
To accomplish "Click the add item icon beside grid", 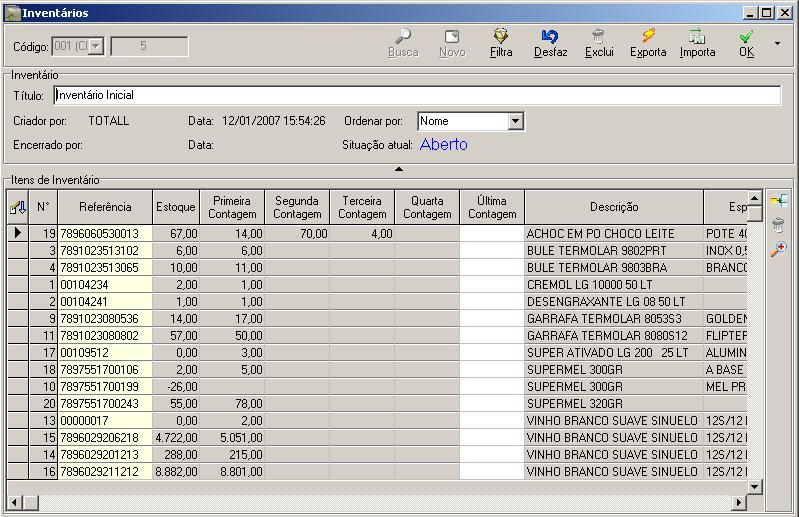I will (778, 201).
